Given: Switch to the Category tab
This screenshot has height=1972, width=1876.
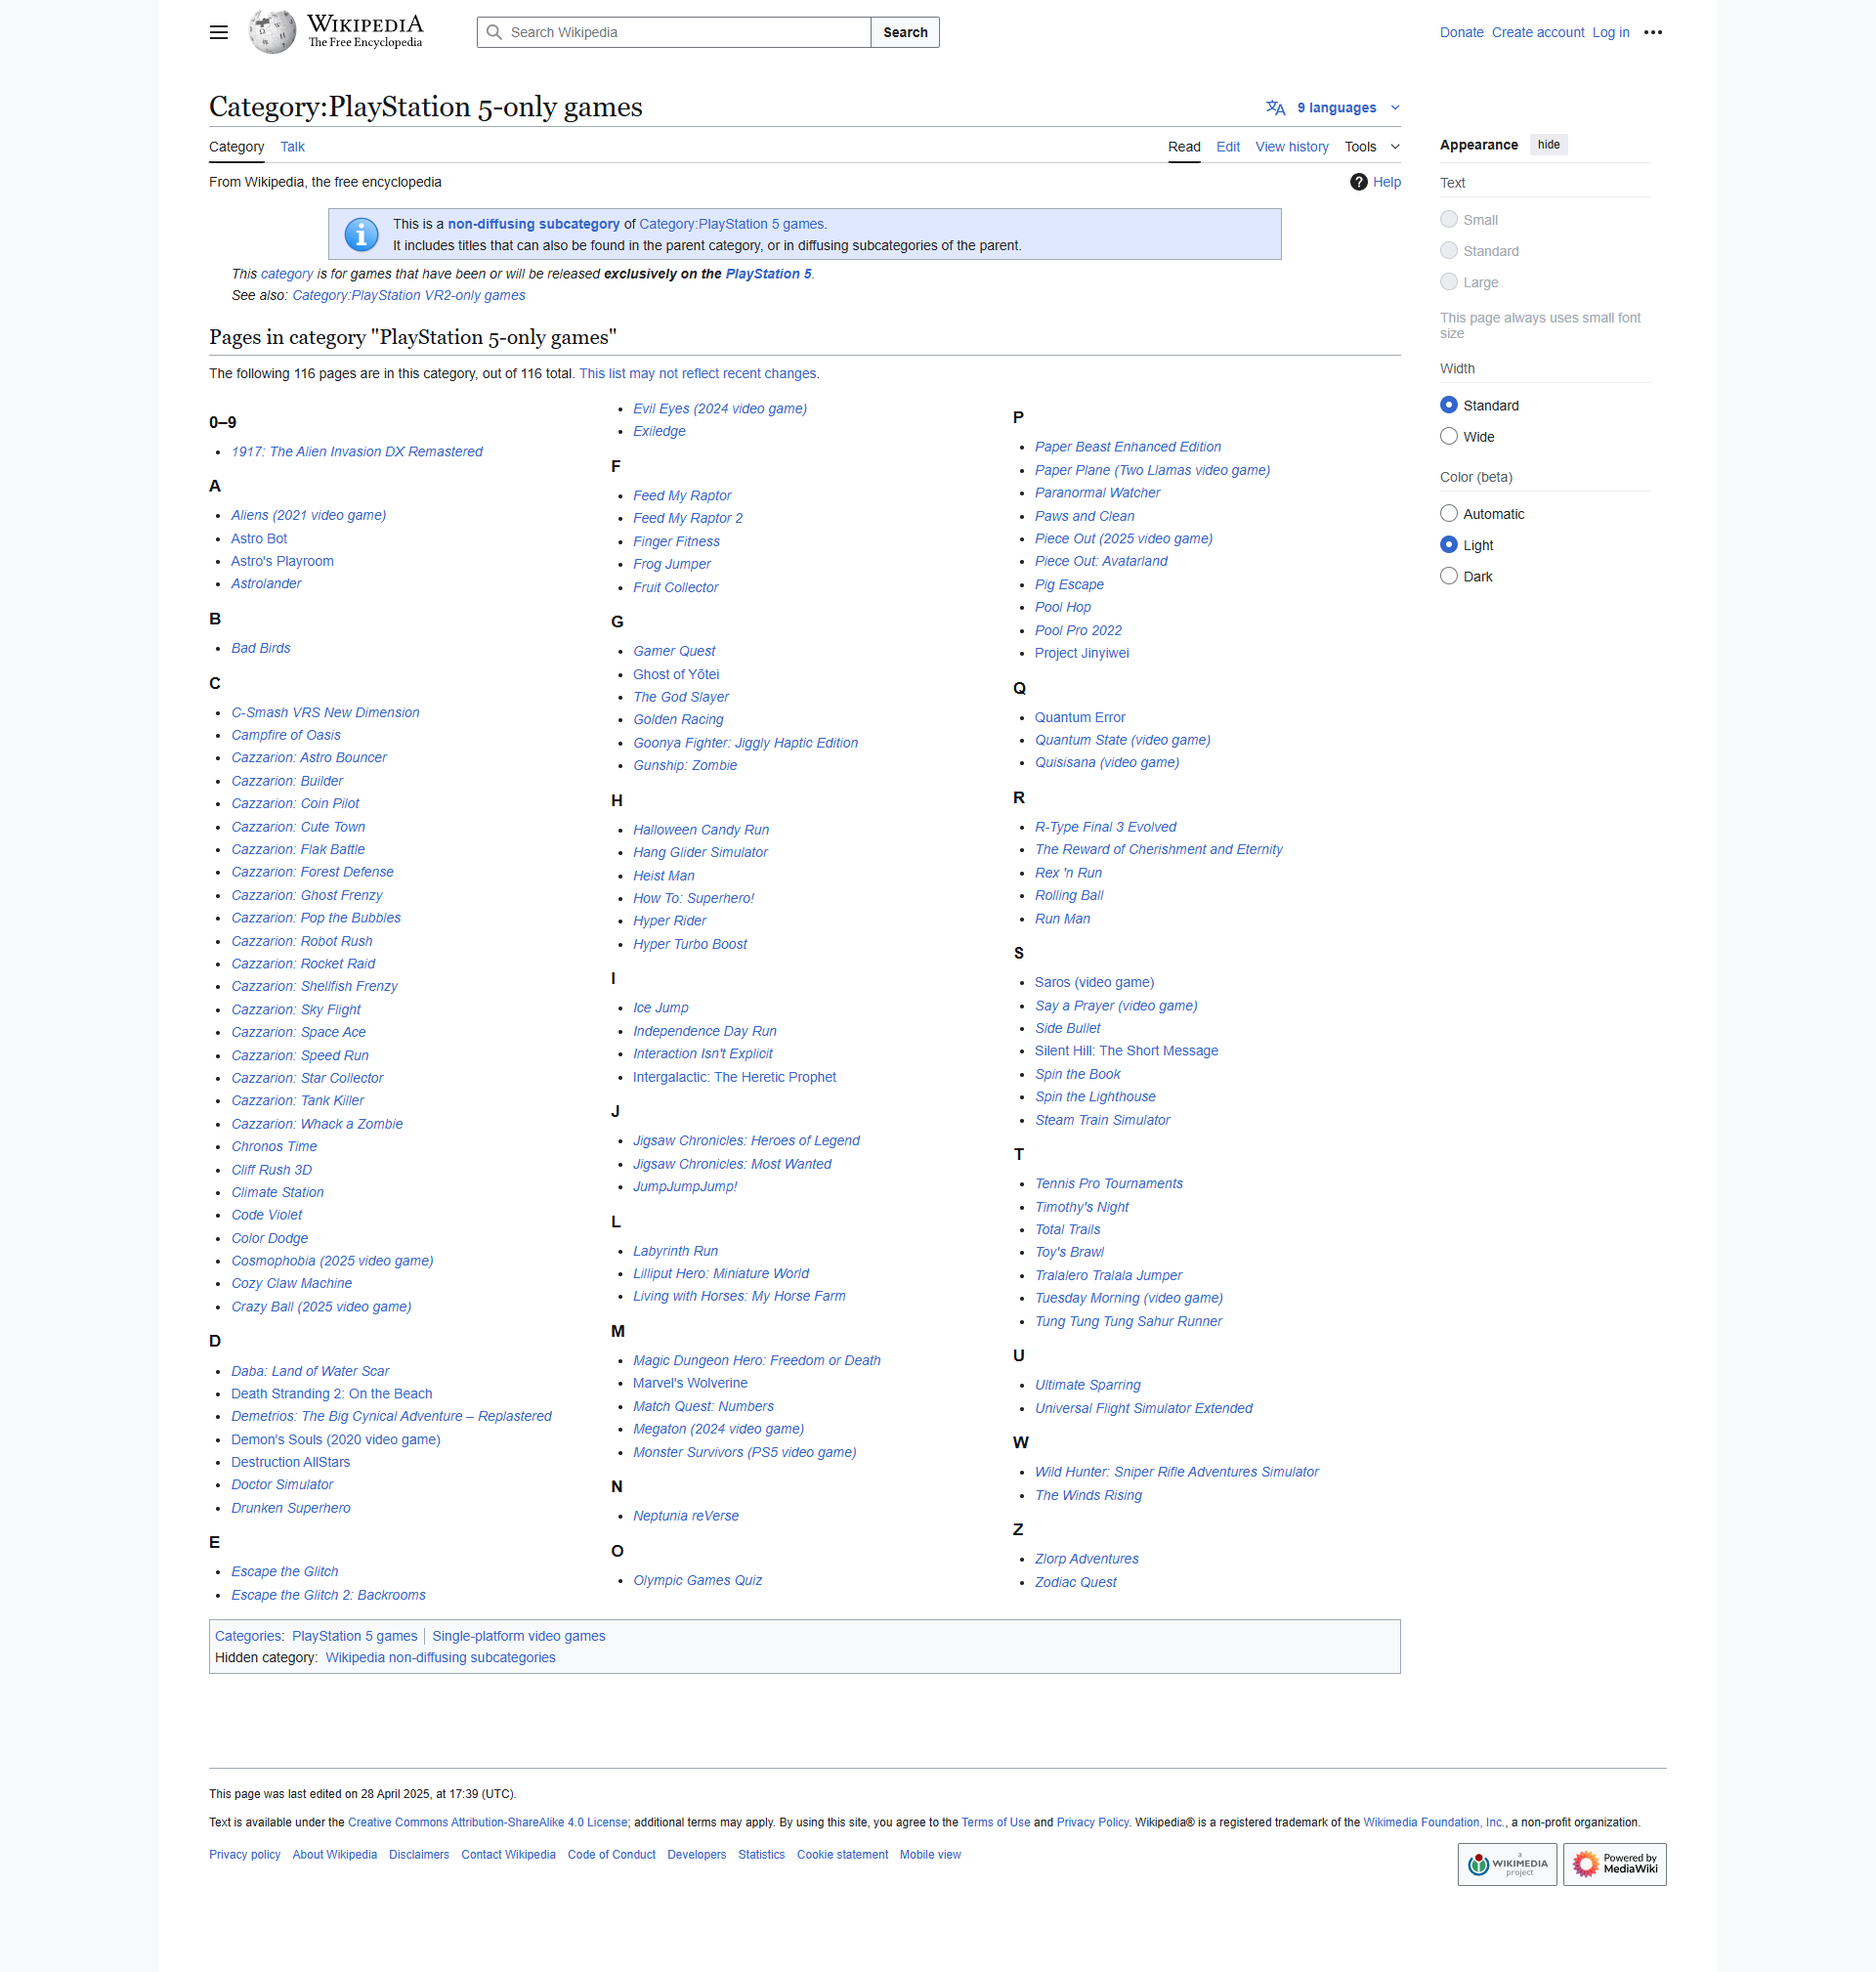Looking at the screenshot, I should click(236, 147).
